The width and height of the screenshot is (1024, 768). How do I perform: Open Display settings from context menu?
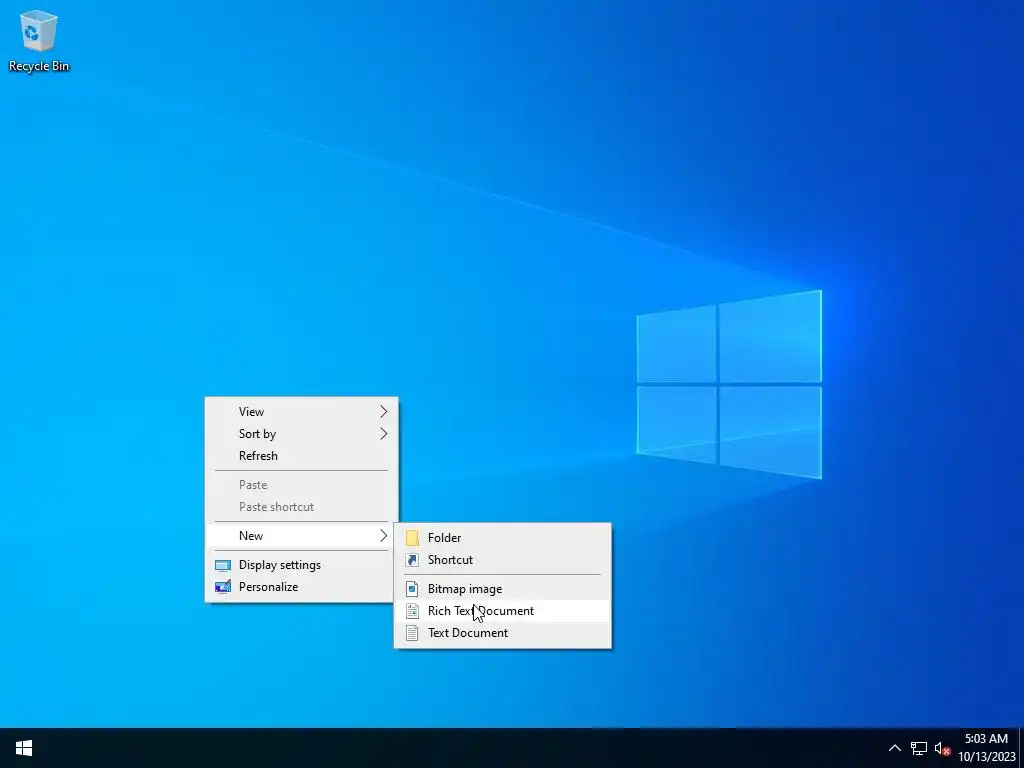tap(301, 565)
